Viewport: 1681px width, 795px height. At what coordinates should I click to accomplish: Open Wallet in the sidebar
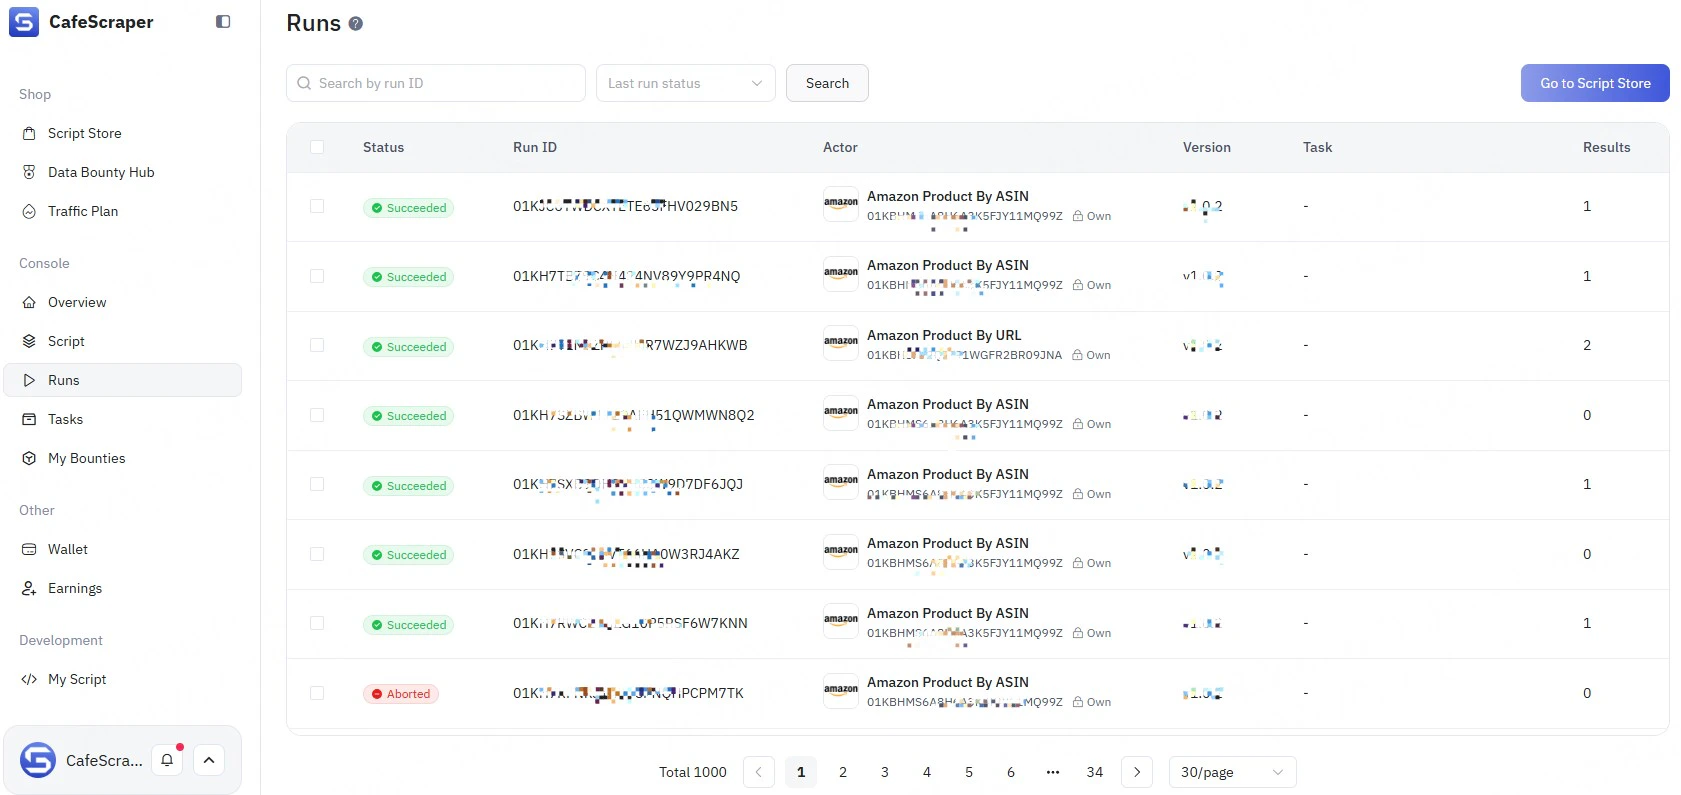[123, 549]
